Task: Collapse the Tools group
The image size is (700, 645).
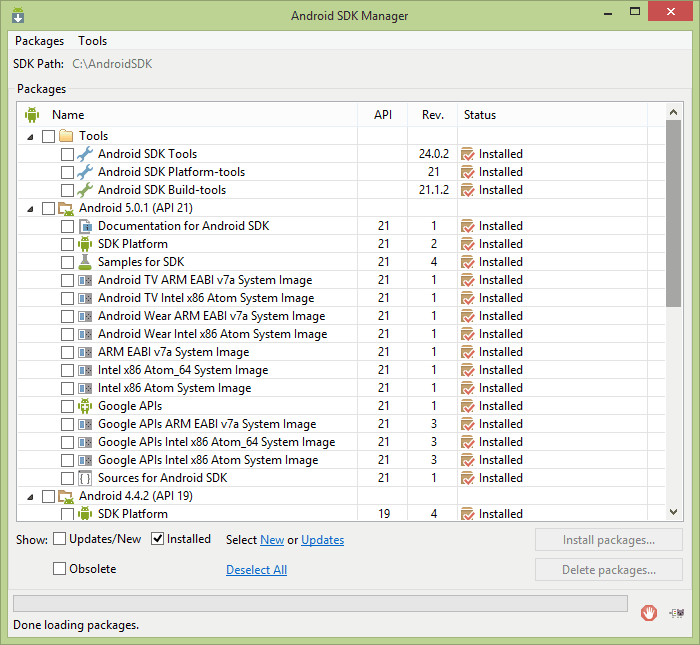Action: click(30, 137)
